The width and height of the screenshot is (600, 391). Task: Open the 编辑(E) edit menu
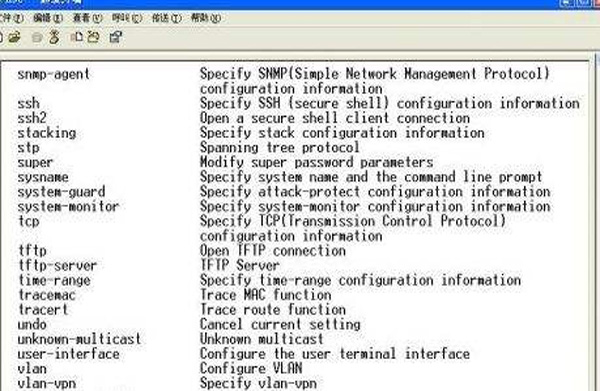coord(48,18)
